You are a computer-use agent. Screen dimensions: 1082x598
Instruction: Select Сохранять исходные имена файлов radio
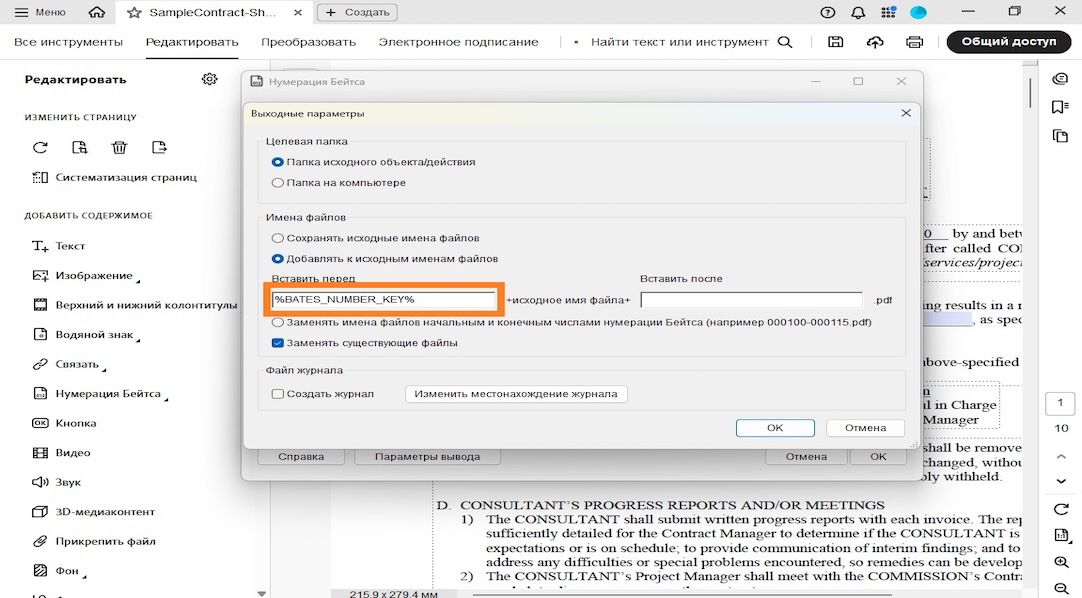[x=277, y=238]
